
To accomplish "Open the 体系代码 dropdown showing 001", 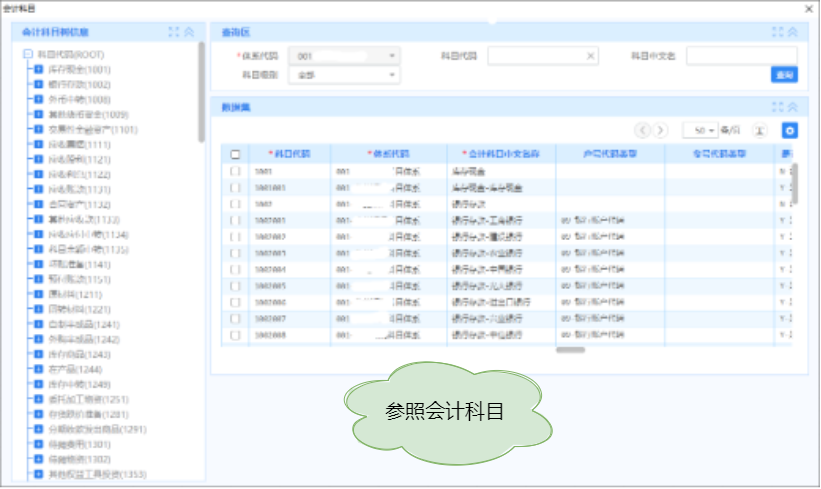I will click(x=344, y=56).
